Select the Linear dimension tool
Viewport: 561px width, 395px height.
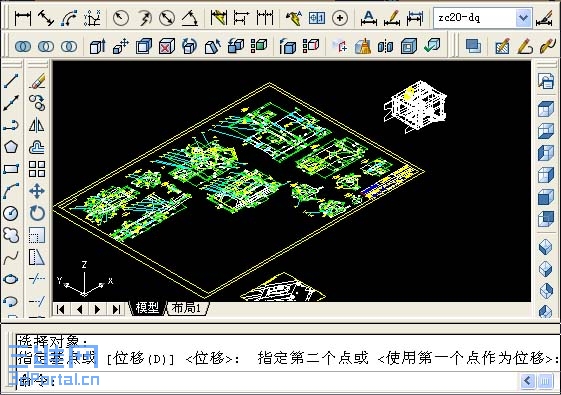tap(23, 18)
